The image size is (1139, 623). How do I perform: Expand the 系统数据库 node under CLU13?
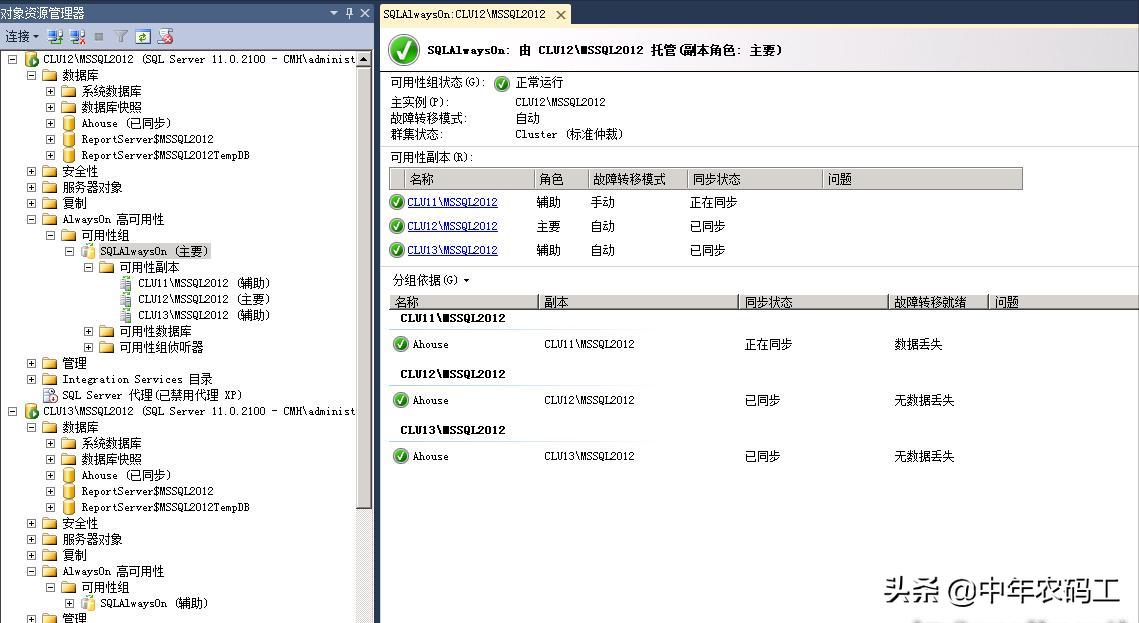tap(49, 443)
